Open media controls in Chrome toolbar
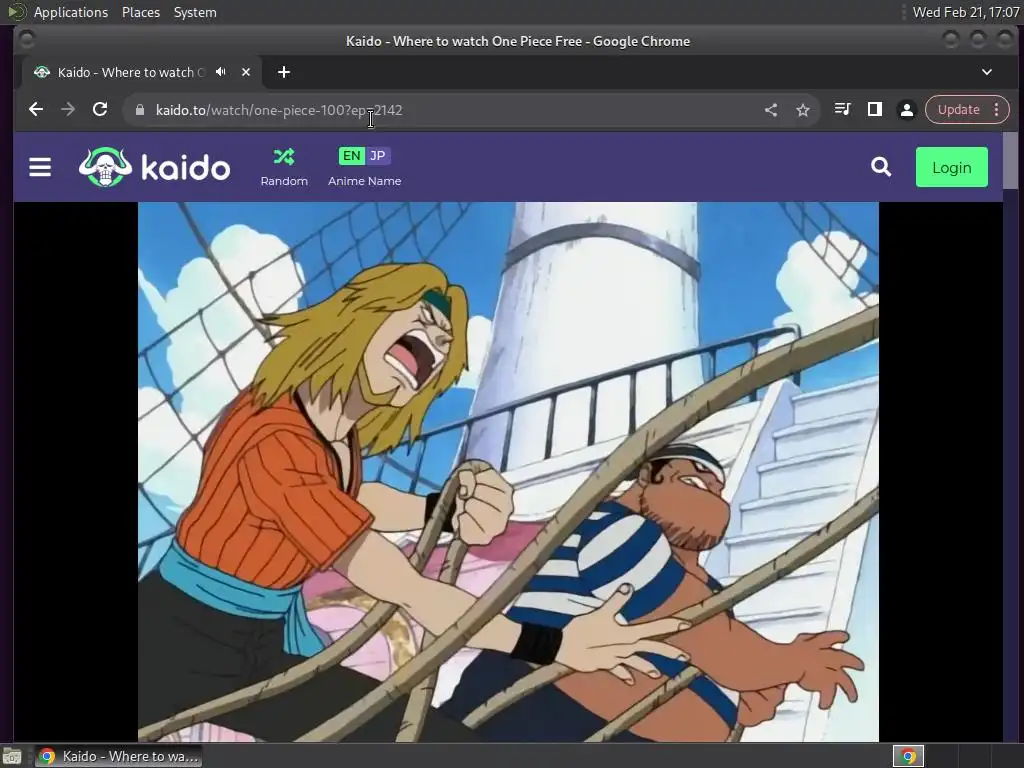The image size is (1024, 768). [842, 110]
